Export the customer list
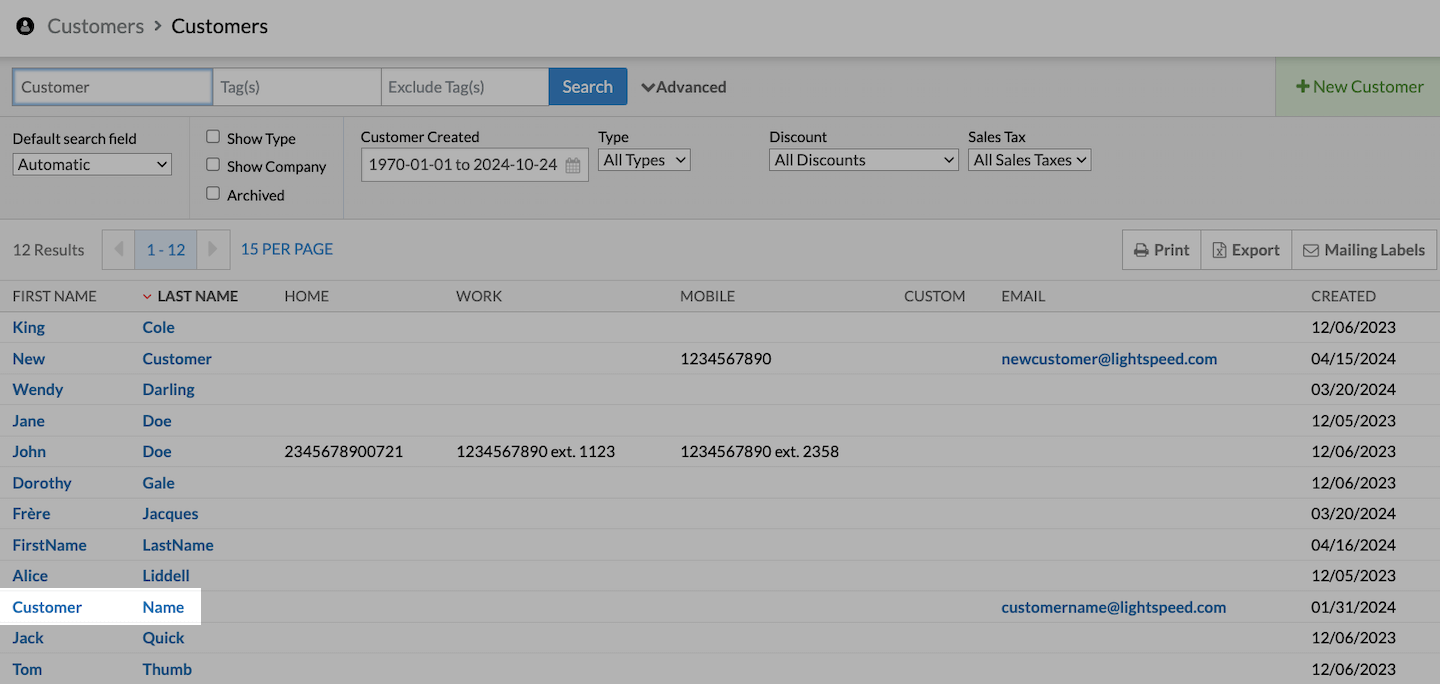The height and width of the screenshot is (684, 1440). [x=1246, y=250]
